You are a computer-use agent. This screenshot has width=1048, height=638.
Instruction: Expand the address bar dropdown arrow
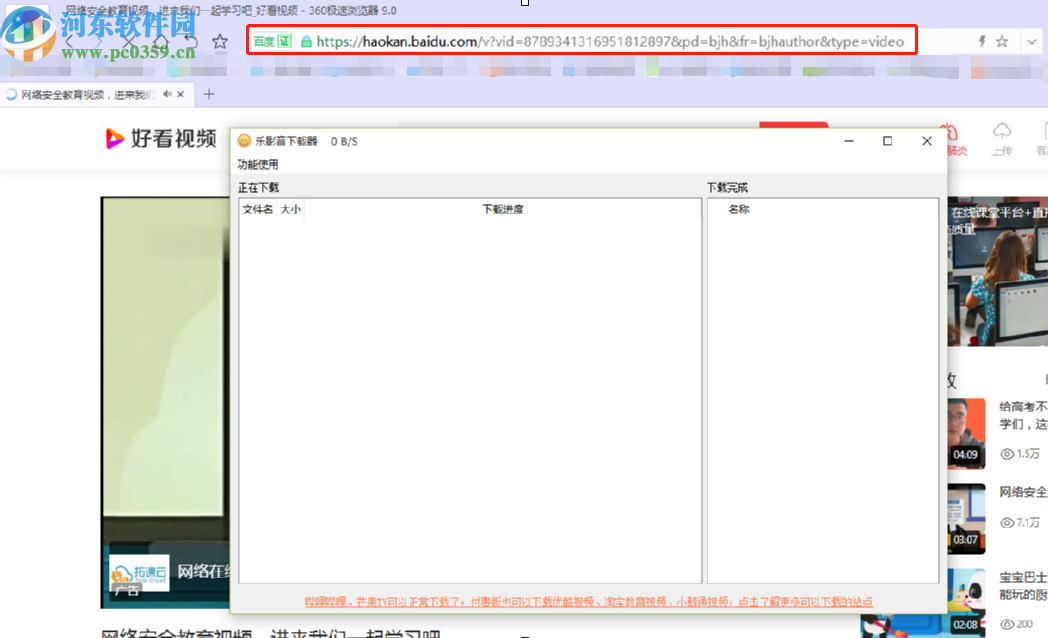(x=1032, y=42)
